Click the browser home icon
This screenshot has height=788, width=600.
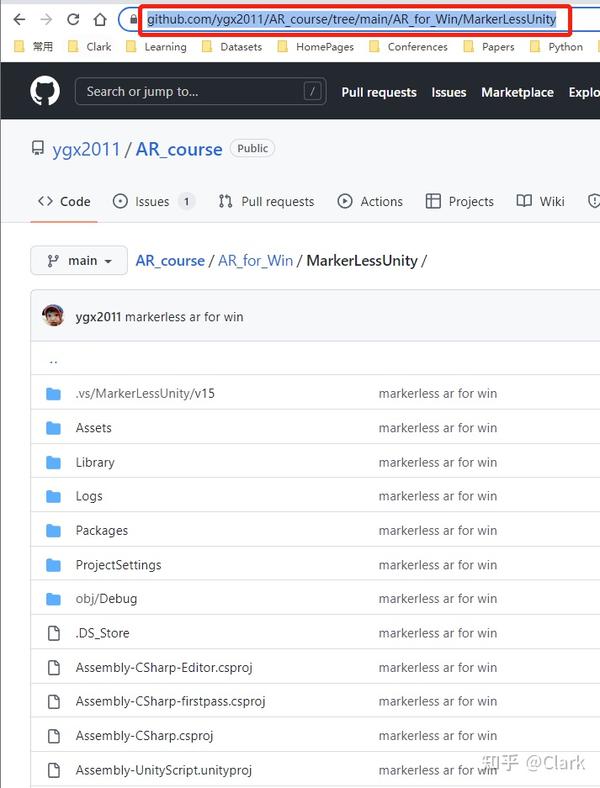[100, 20]
